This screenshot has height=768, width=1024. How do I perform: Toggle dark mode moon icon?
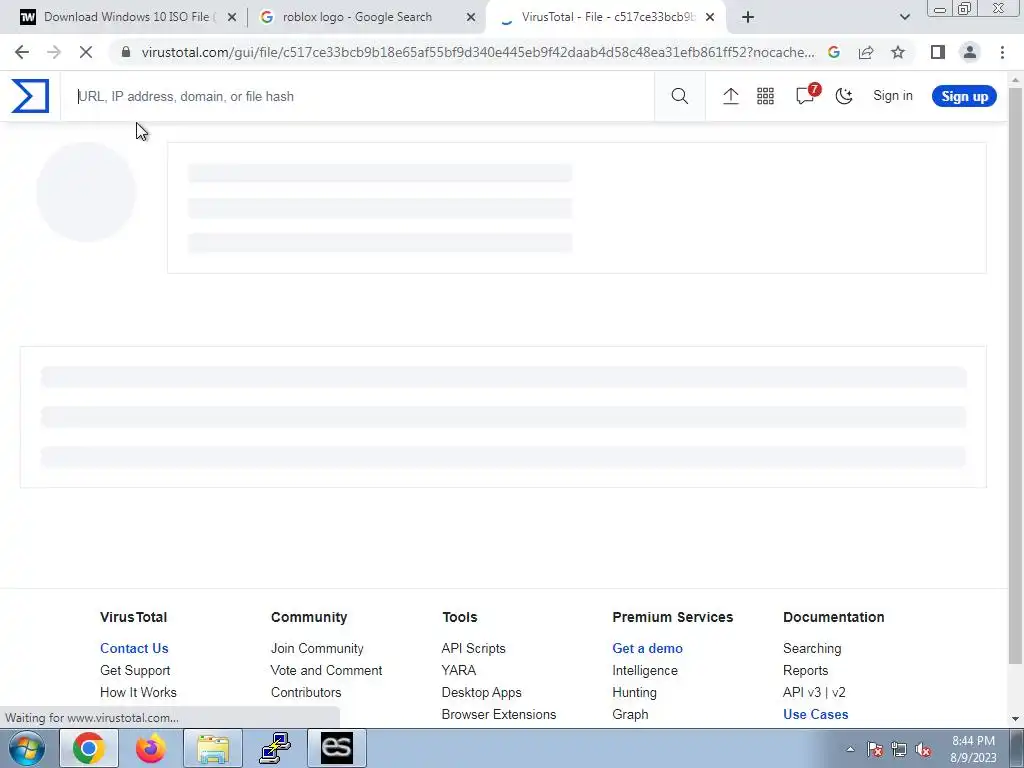click(844, 96)
